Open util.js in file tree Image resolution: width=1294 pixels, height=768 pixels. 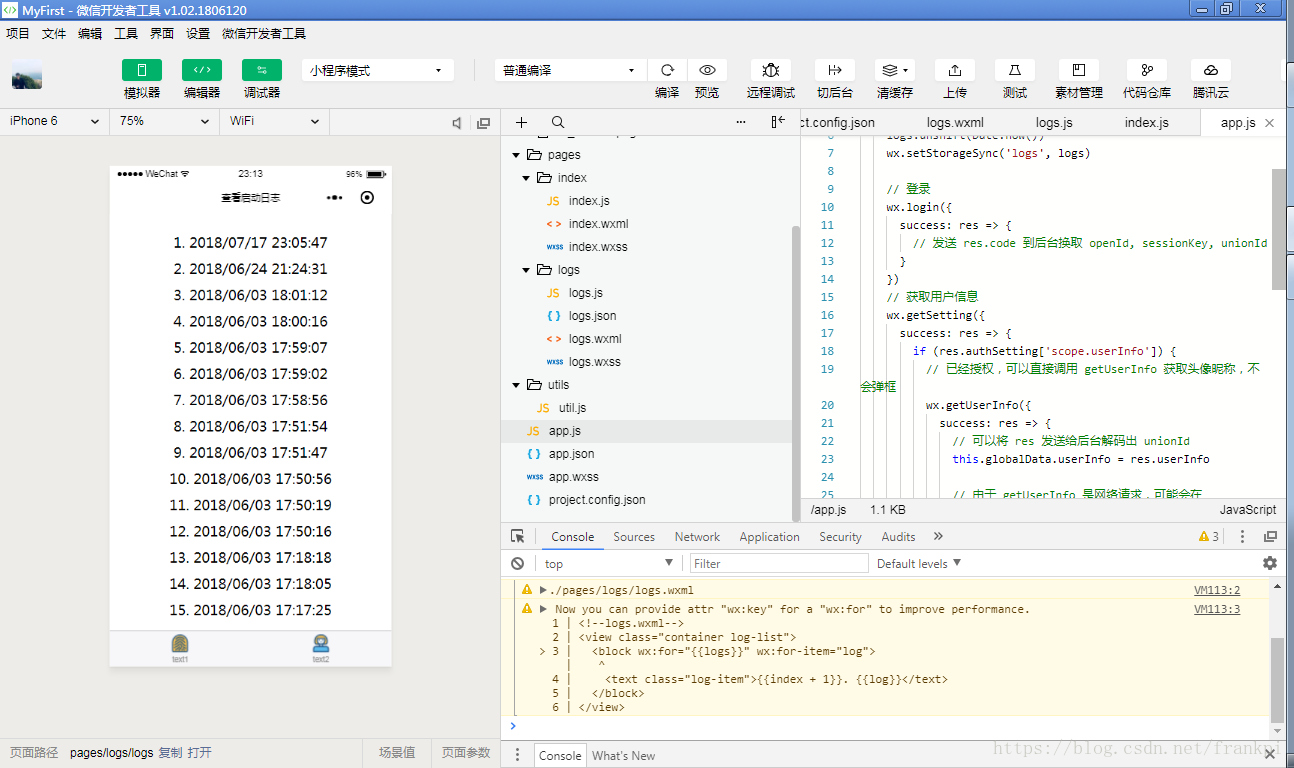pyautogui.click(x=572, y=408)
